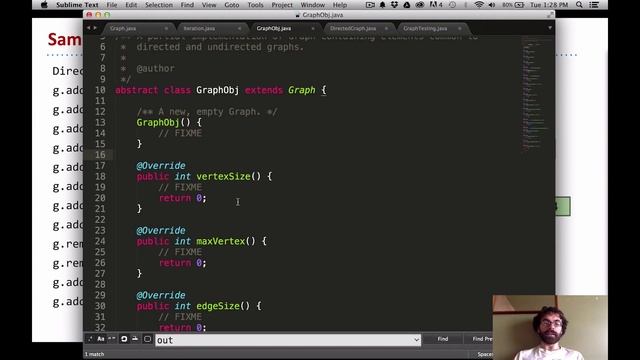Click the next tab arrow
The image size is (640, 360).
tap(95, 28)
